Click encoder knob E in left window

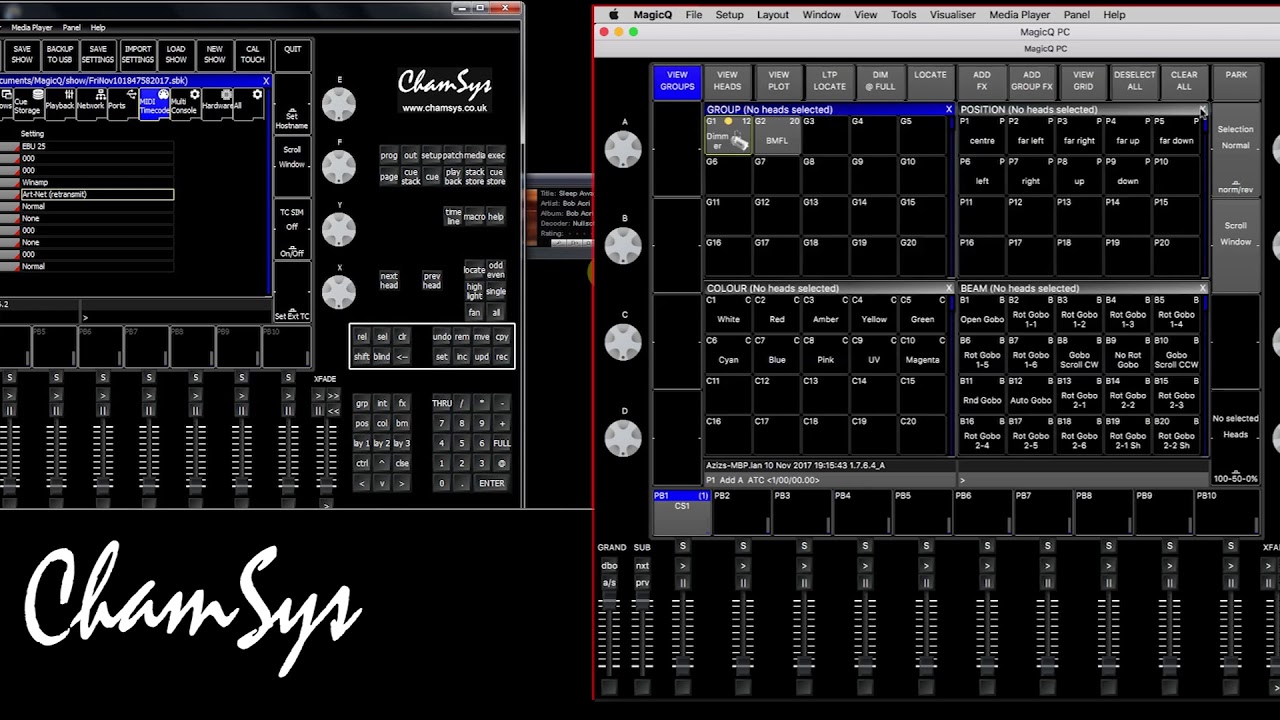pos(339,103)
